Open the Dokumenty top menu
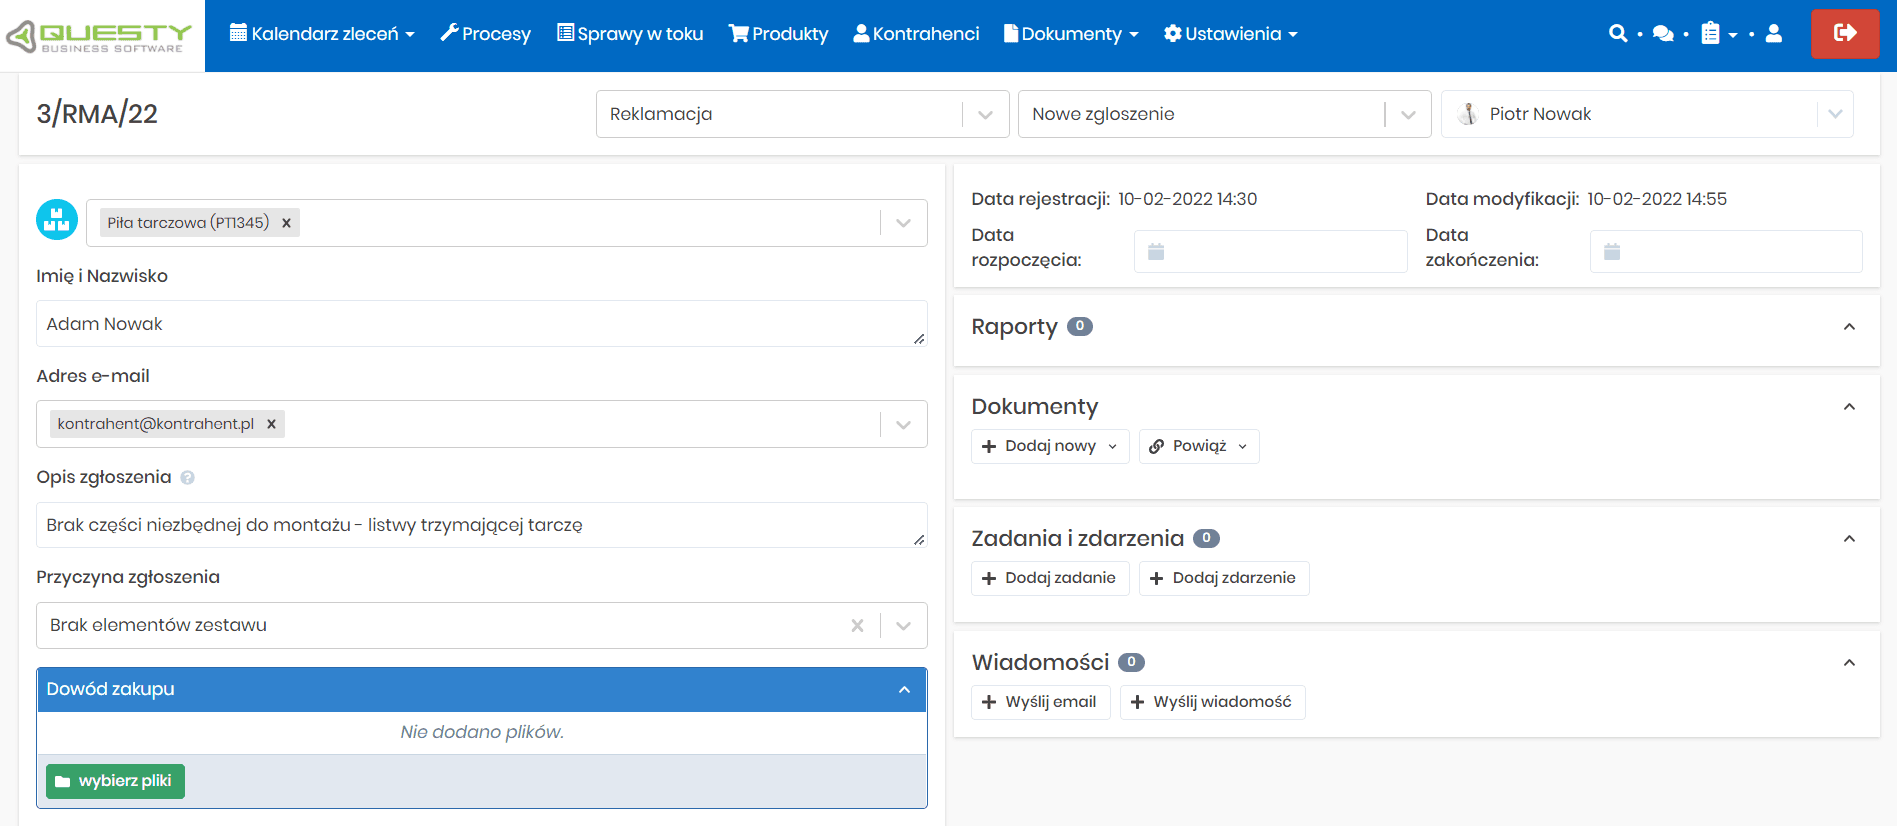Image resolution: width=1897 pixels, height=826 pixels. pos(1071,34)
